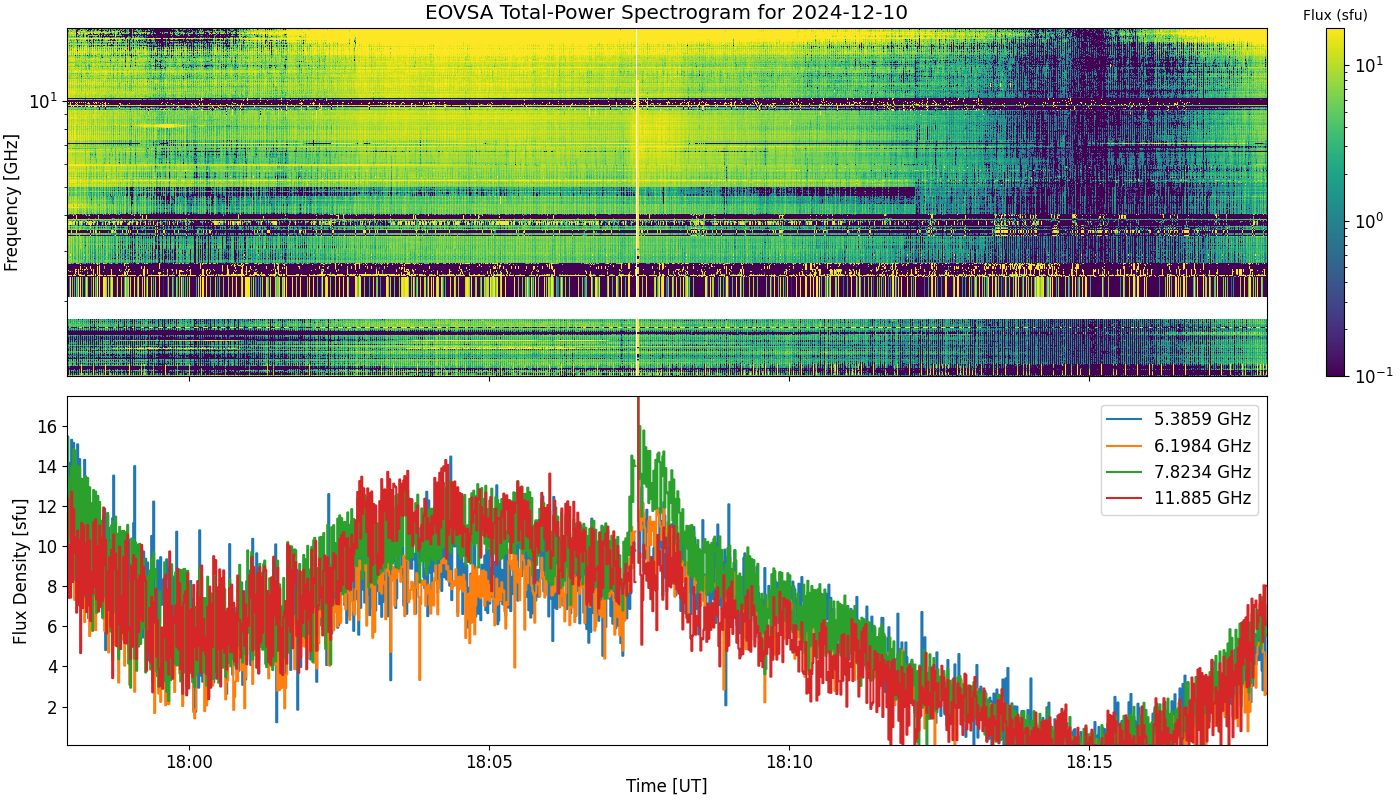
Task: Click the flux density tick label 4
Action: 54,666
